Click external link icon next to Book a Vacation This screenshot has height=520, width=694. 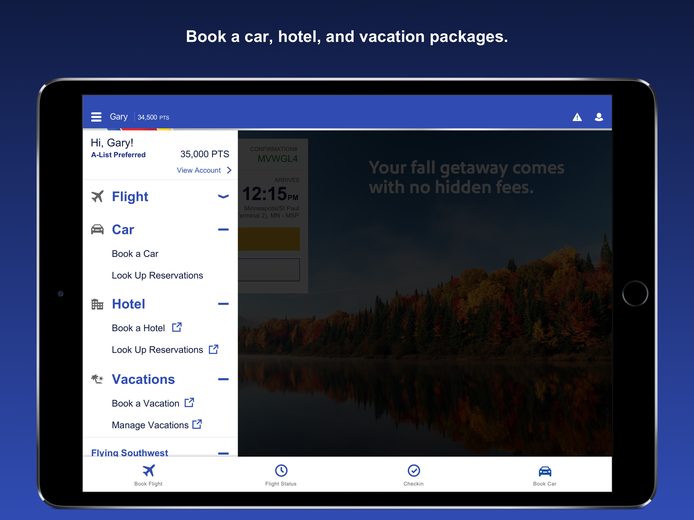[189, 402]
